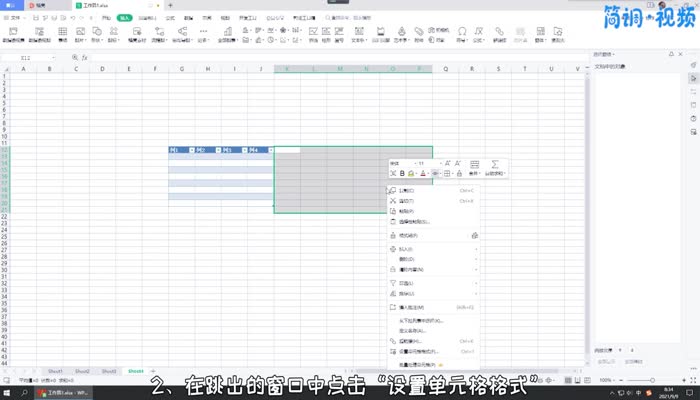This screenshot has height=400, width=700.
Task: Open the Windows Start menu
Action: 7,393
